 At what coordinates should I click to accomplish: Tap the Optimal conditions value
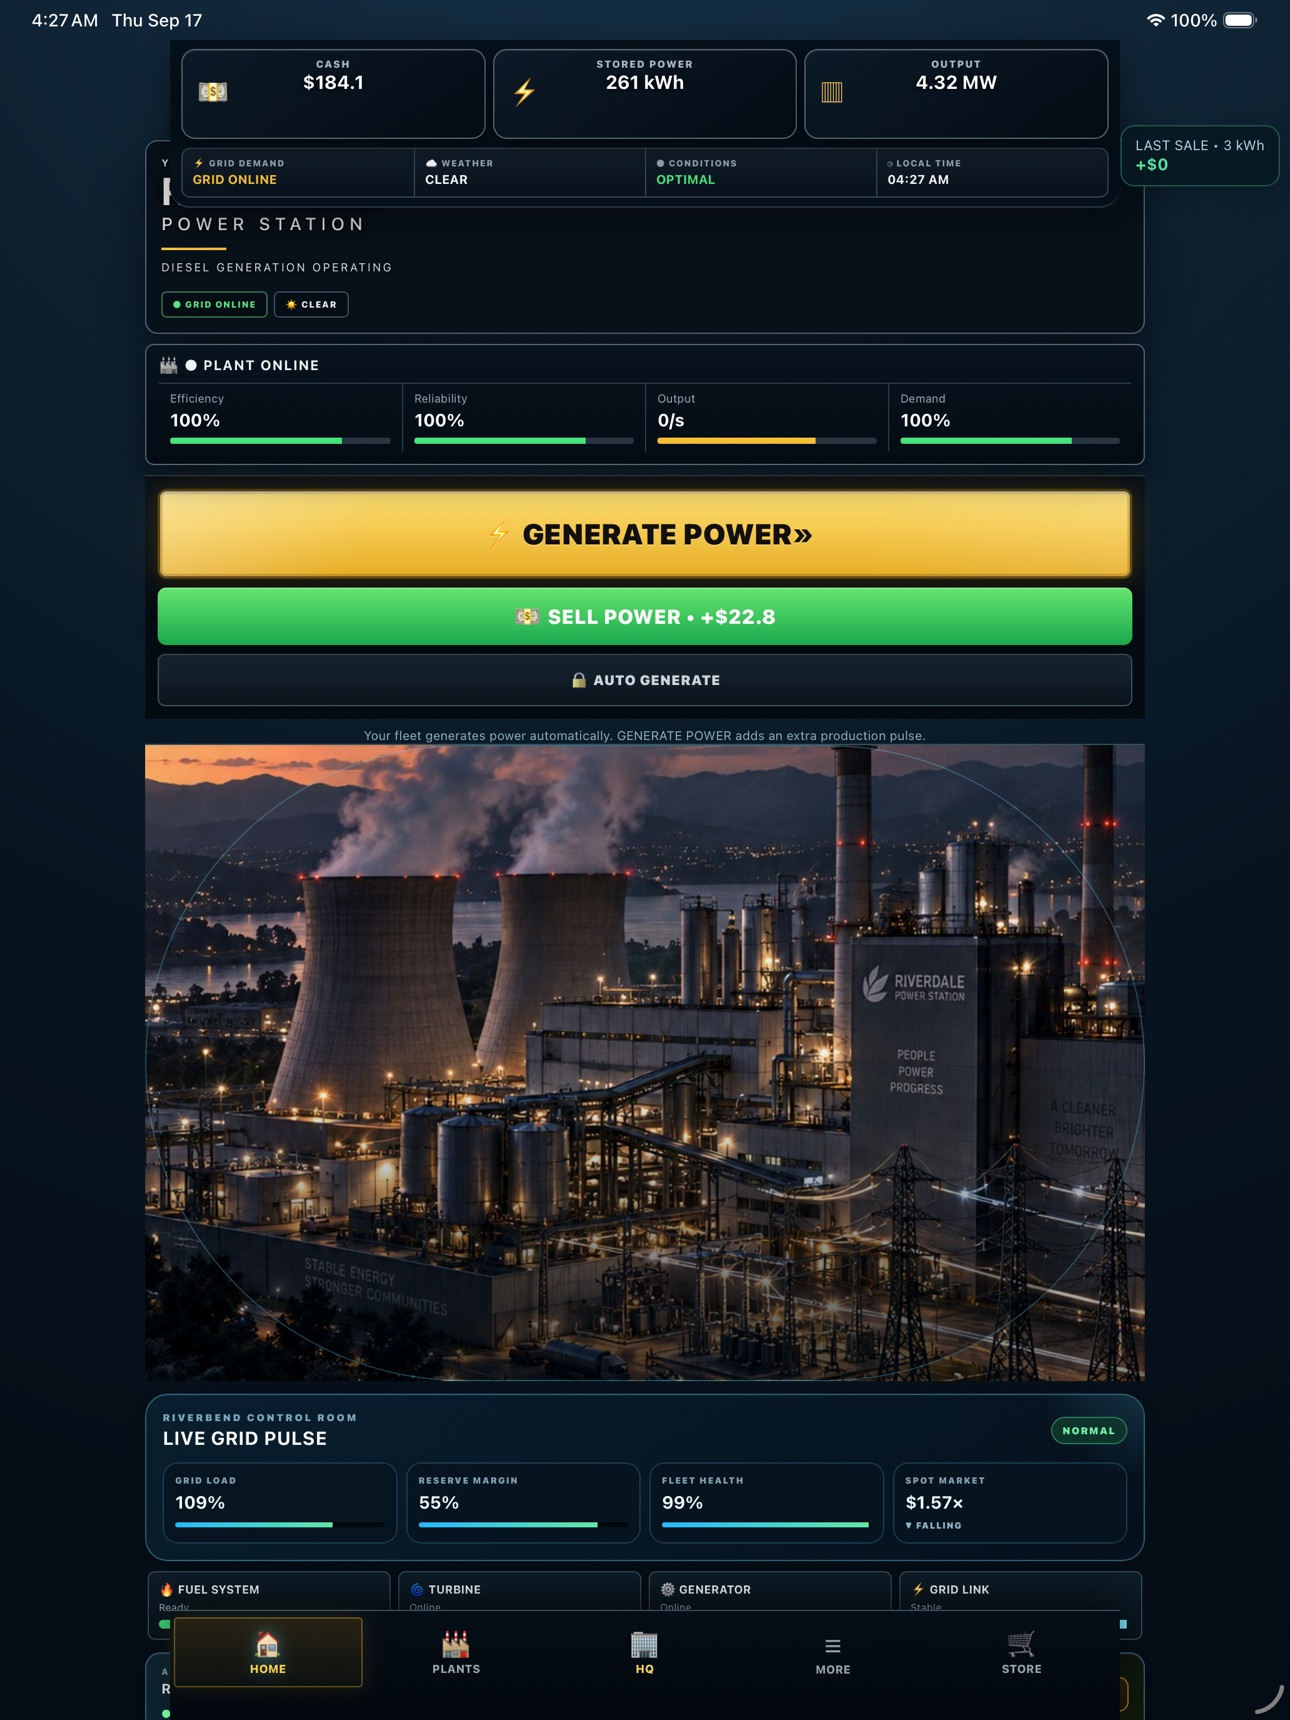(x=686, y=180)
